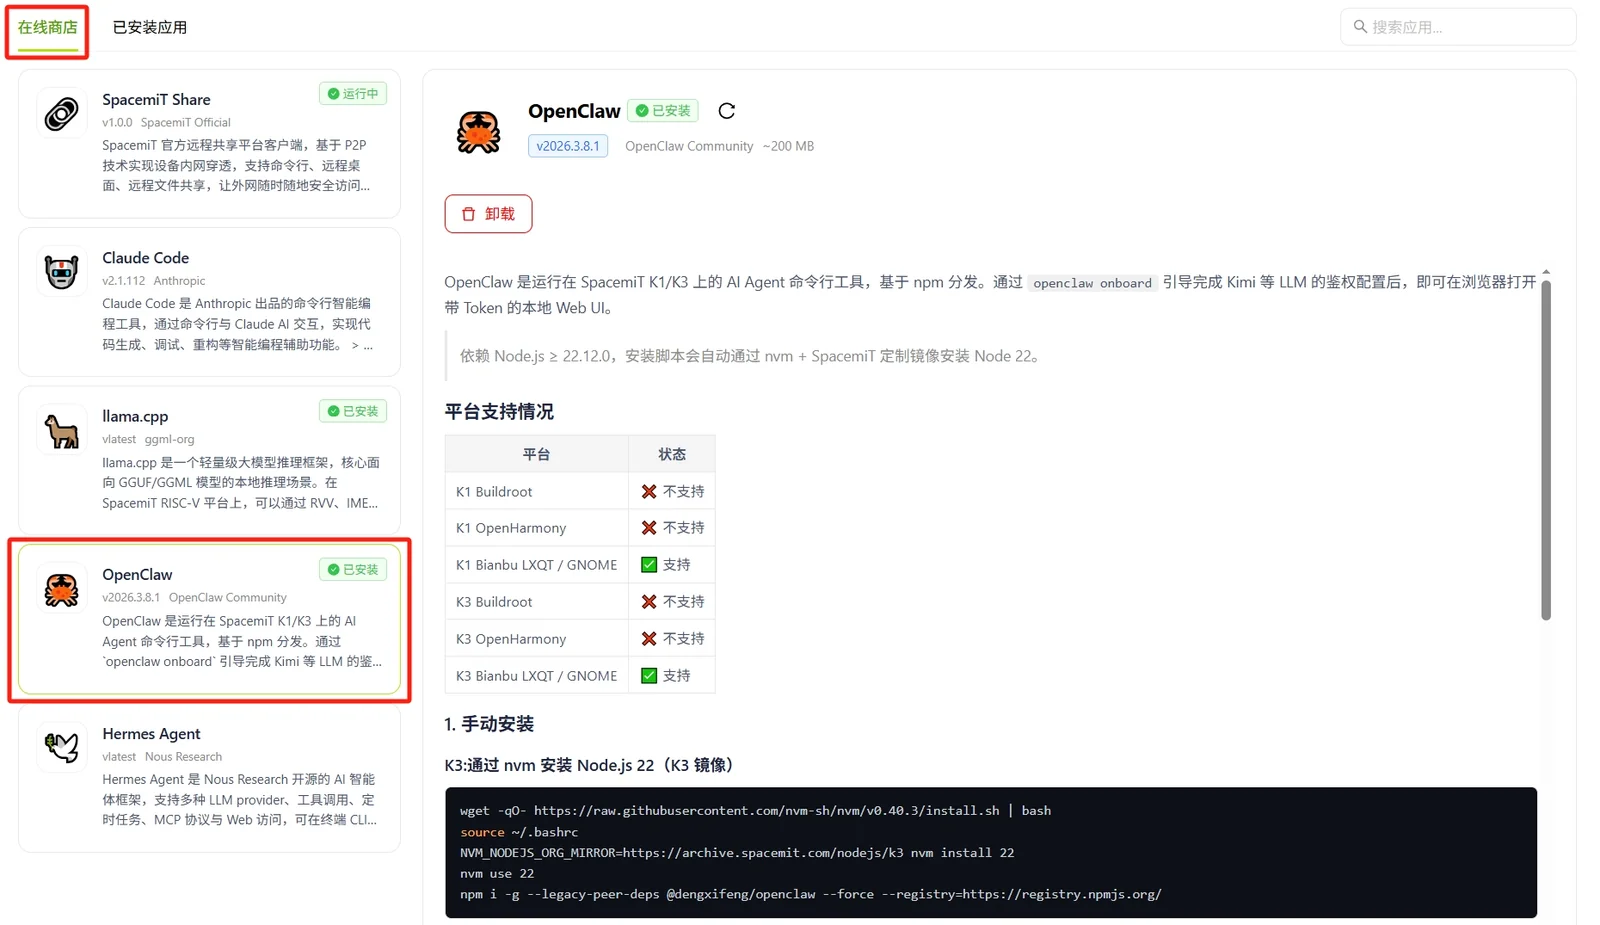Image resolution: width=1600 pixels, height=925 pixels.
Task: Open the Hermes Agent card title
Action: pos(151,734)
